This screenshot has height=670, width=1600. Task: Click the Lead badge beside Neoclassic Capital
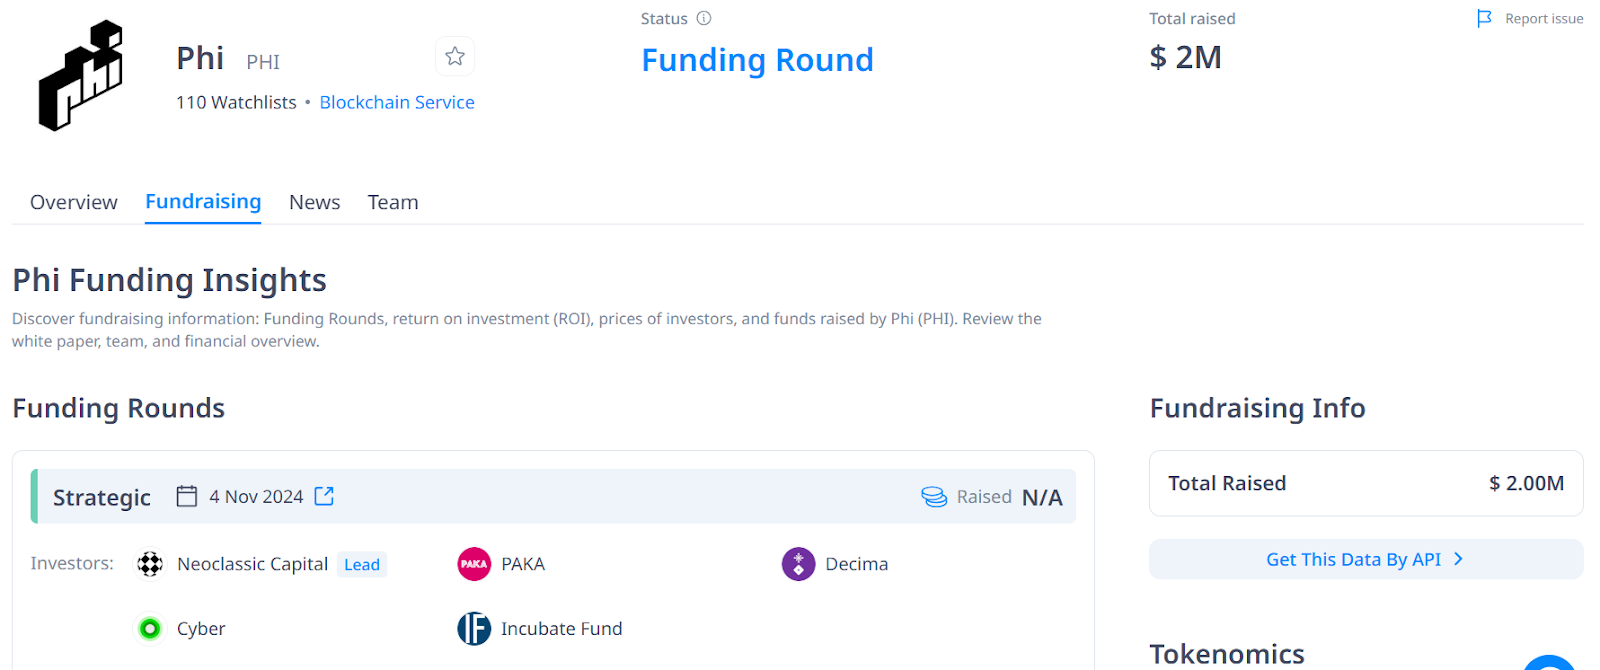tap(362, 565)
